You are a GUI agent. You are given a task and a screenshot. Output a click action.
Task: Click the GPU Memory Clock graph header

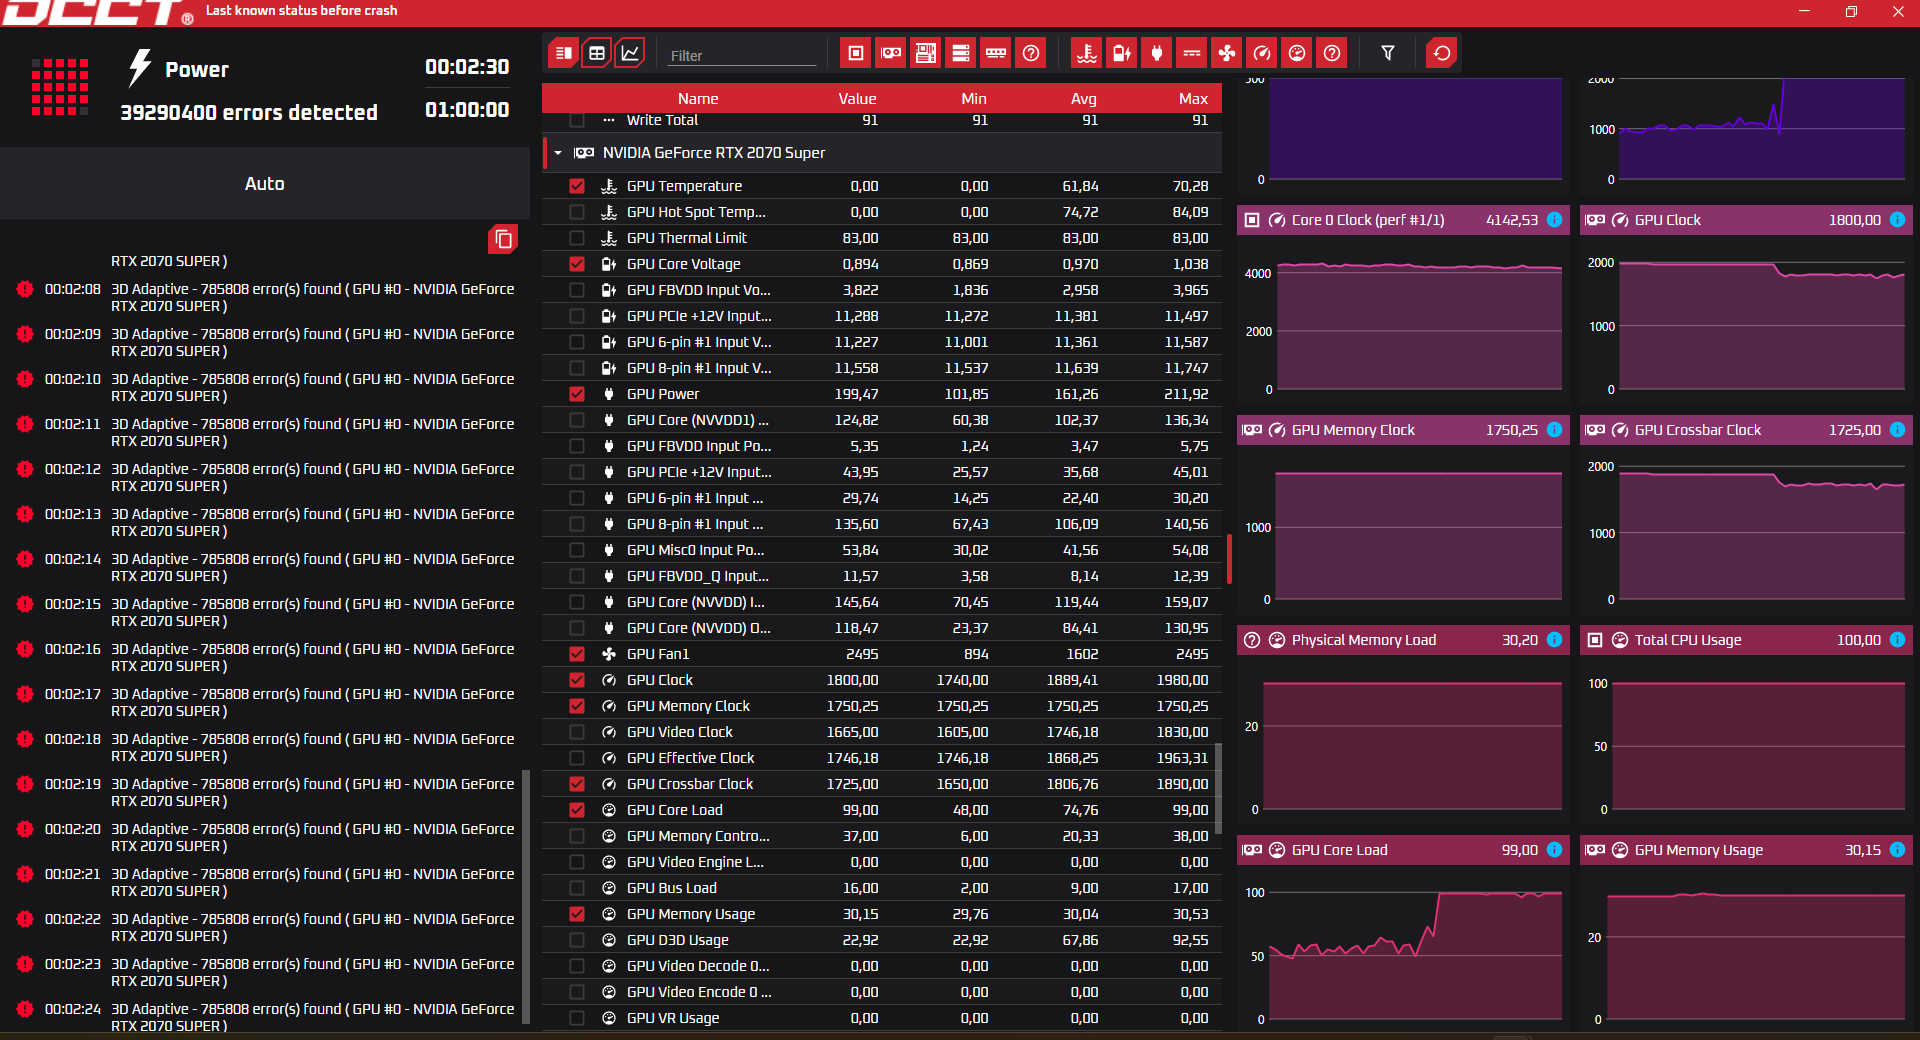pyautogui.click(x=1403, y=430)
